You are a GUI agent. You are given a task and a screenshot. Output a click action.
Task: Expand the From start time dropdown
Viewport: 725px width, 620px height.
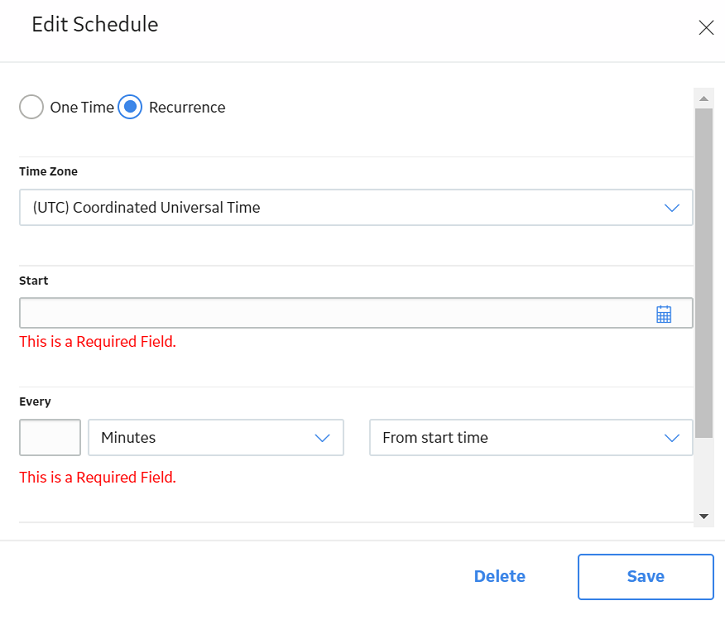point(531,437)
